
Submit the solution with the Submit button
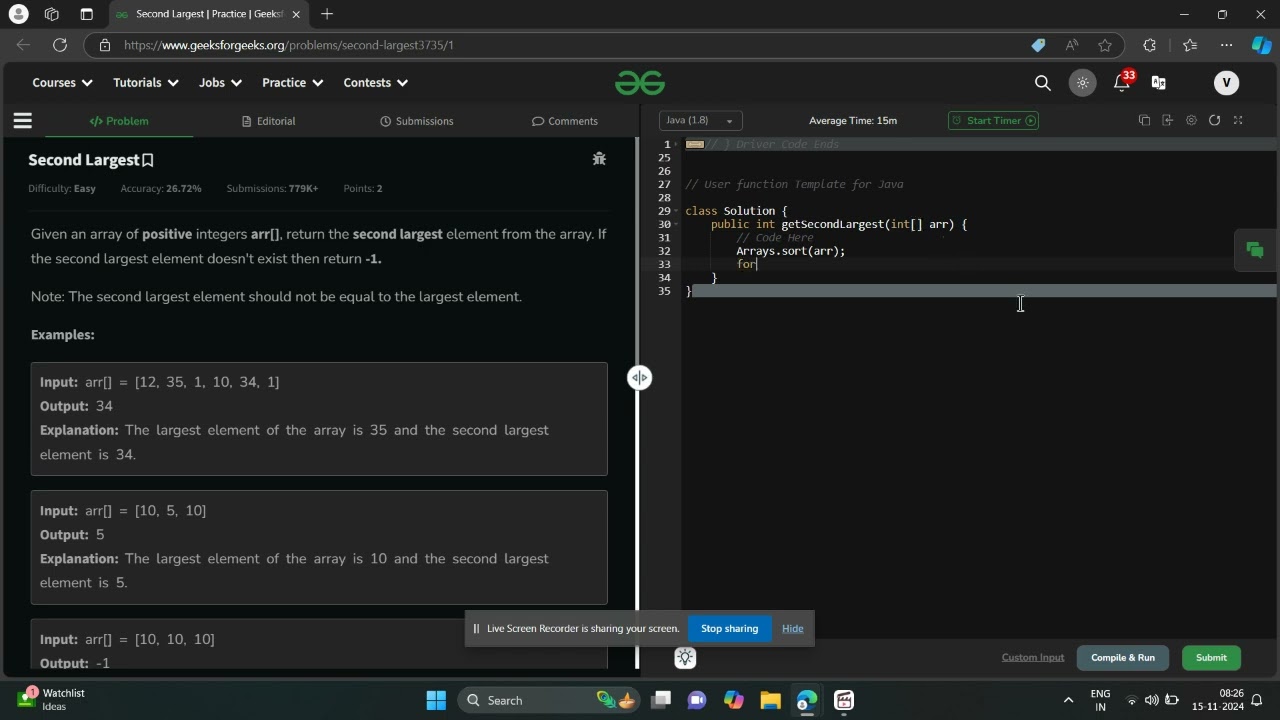1211,657
